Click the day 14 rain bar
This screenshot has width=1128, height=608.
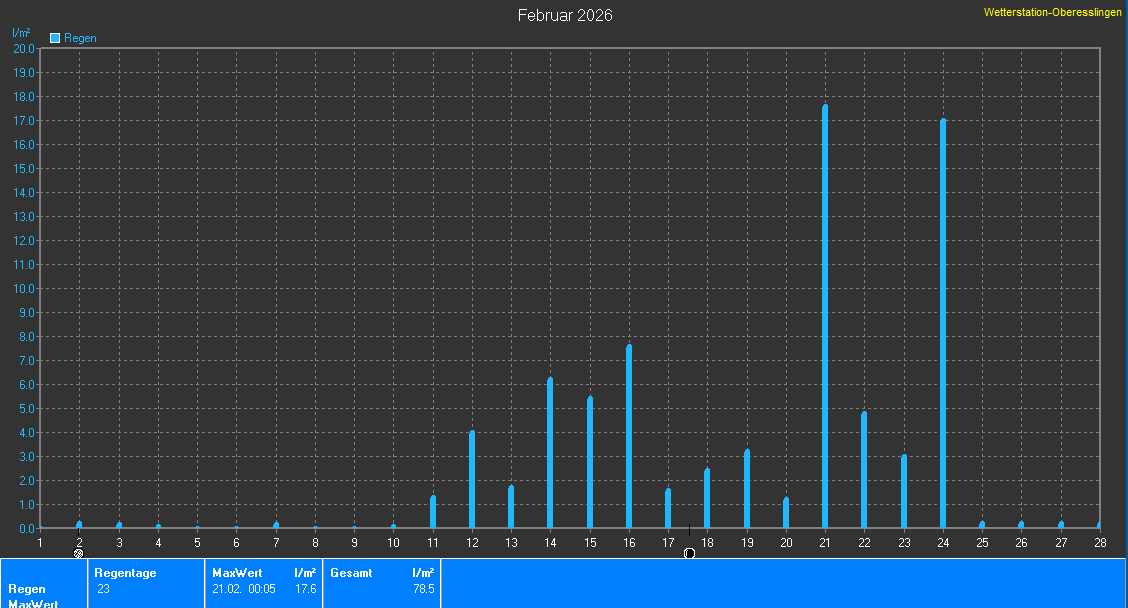550,452
